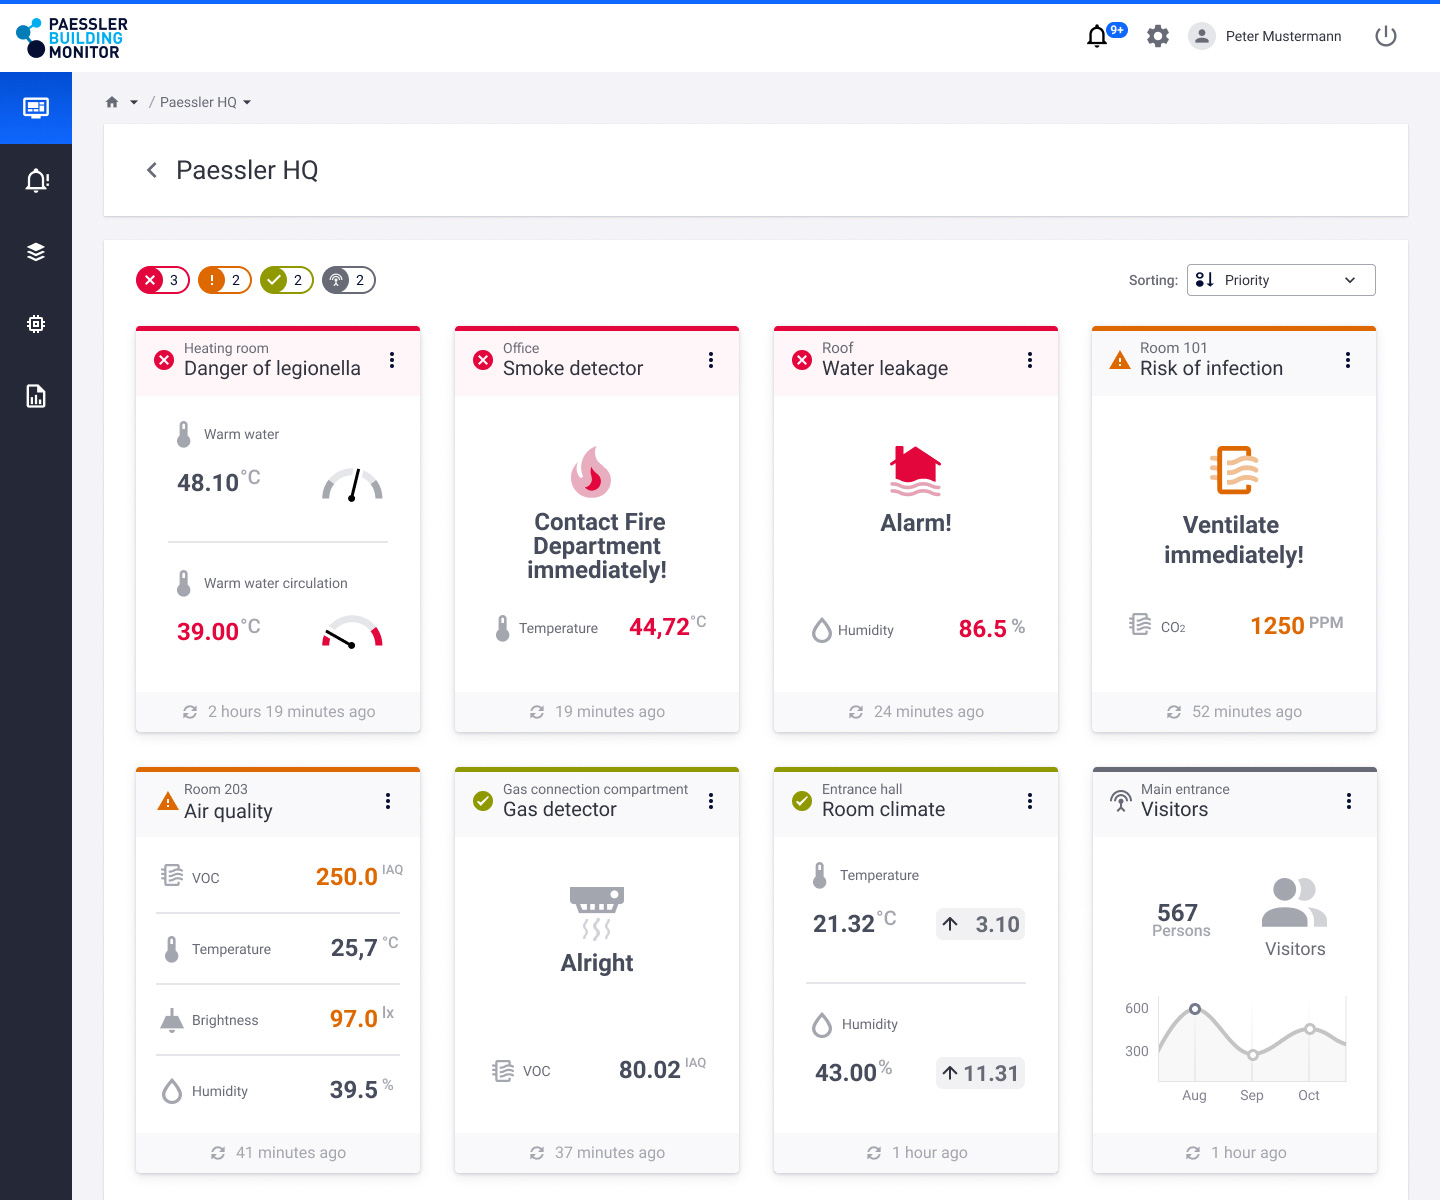Expand the home breadcrumb dropdown arrow
1440x1200 pixels.
(x=134, y=102)
